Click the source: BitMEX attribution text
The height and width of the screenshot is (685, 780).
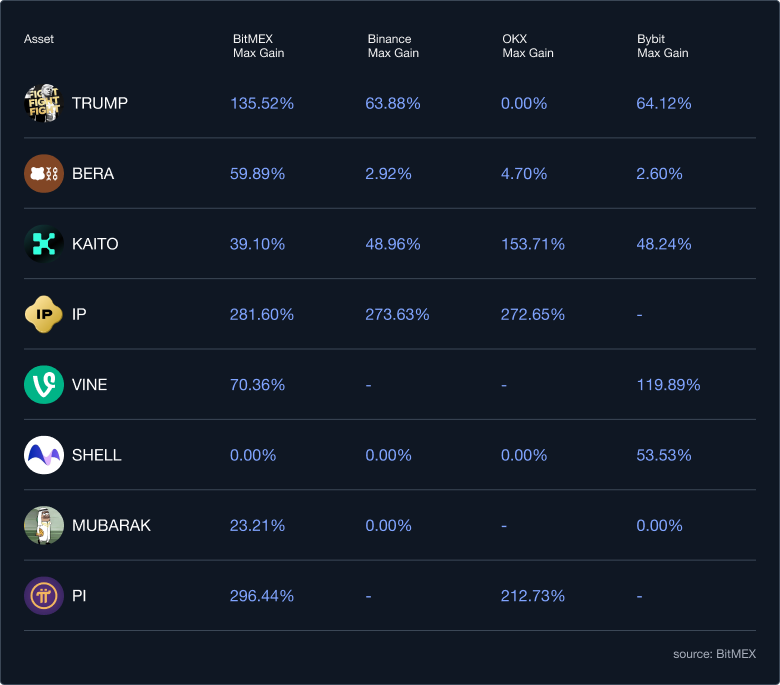click(x=714, y=653)
